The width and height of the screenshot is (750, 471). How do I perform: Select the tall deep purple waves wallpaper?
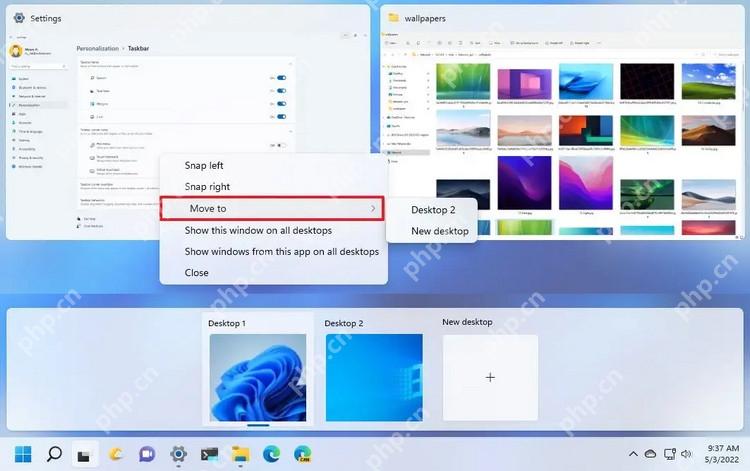524,183
